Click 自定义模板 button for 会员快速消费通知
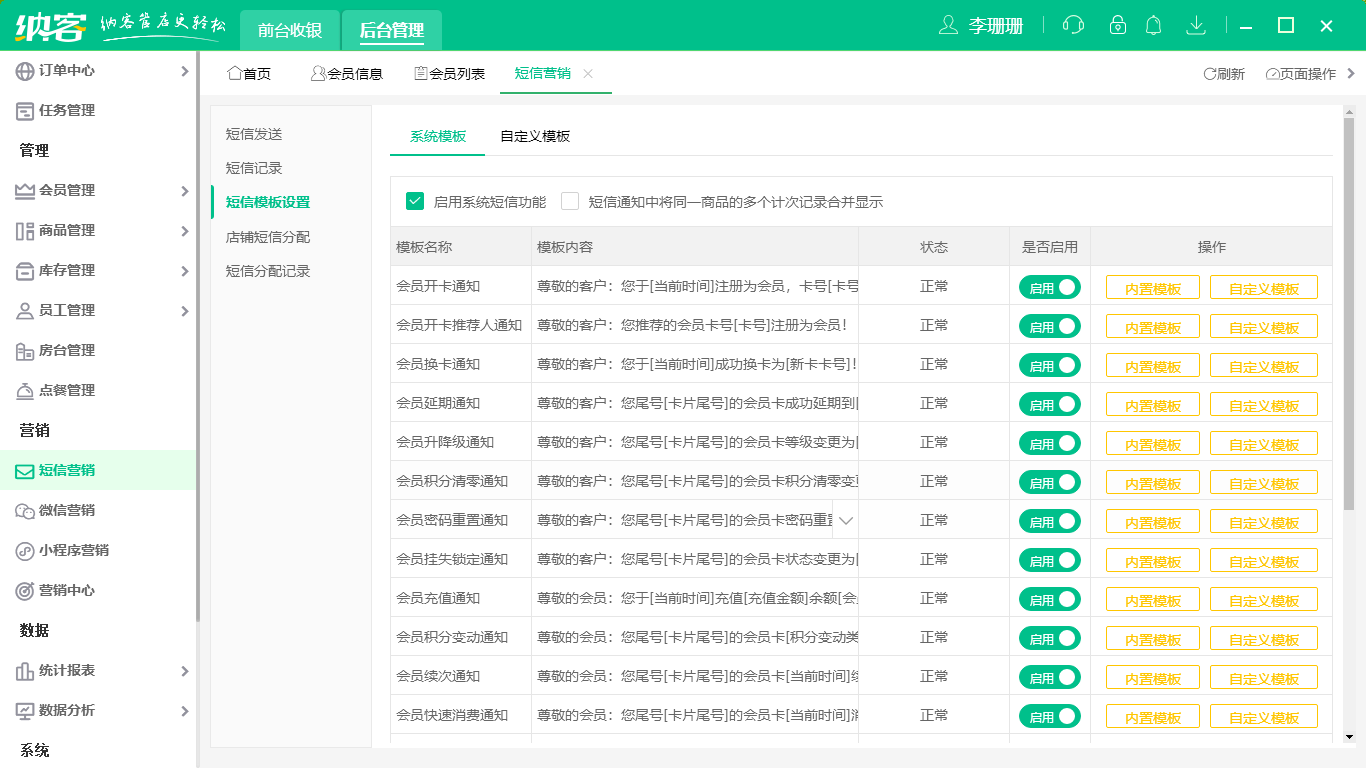Viewport: 1366px width, 768px height. pyautogui.click(x=1264, y=717)
